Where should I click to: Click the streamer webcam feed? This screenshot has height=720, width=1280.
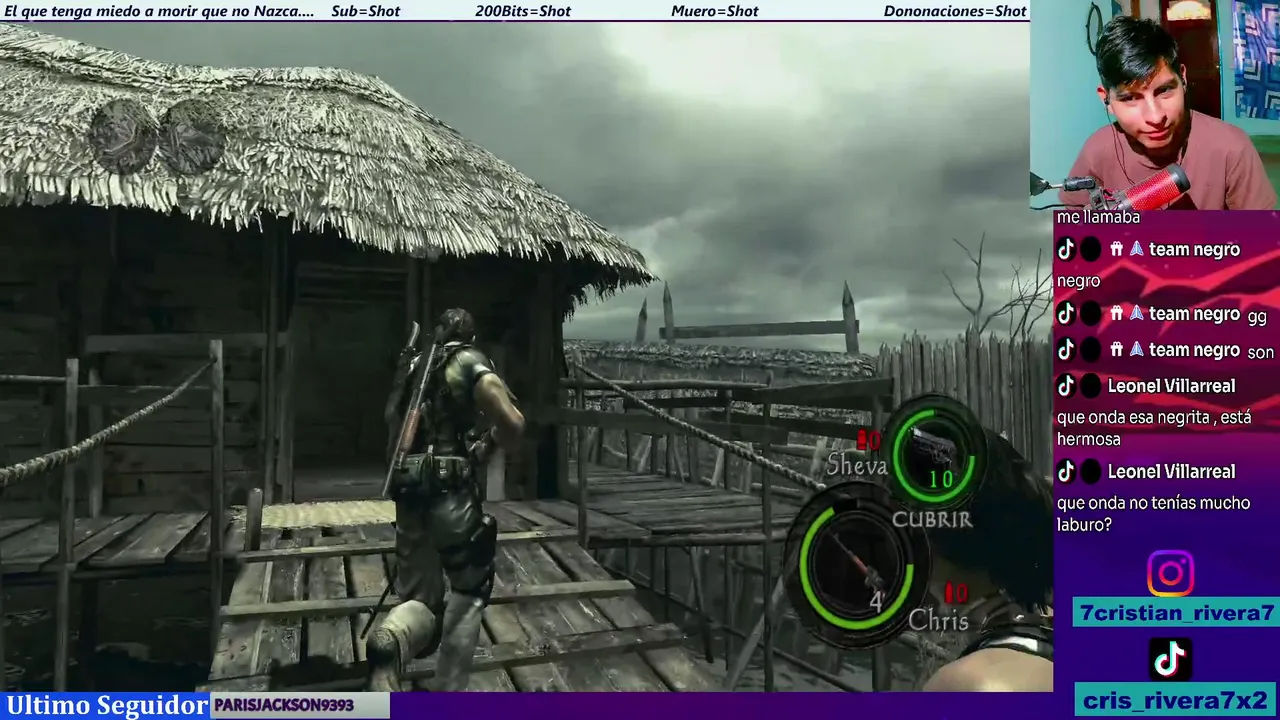[x=1155, y=104]
